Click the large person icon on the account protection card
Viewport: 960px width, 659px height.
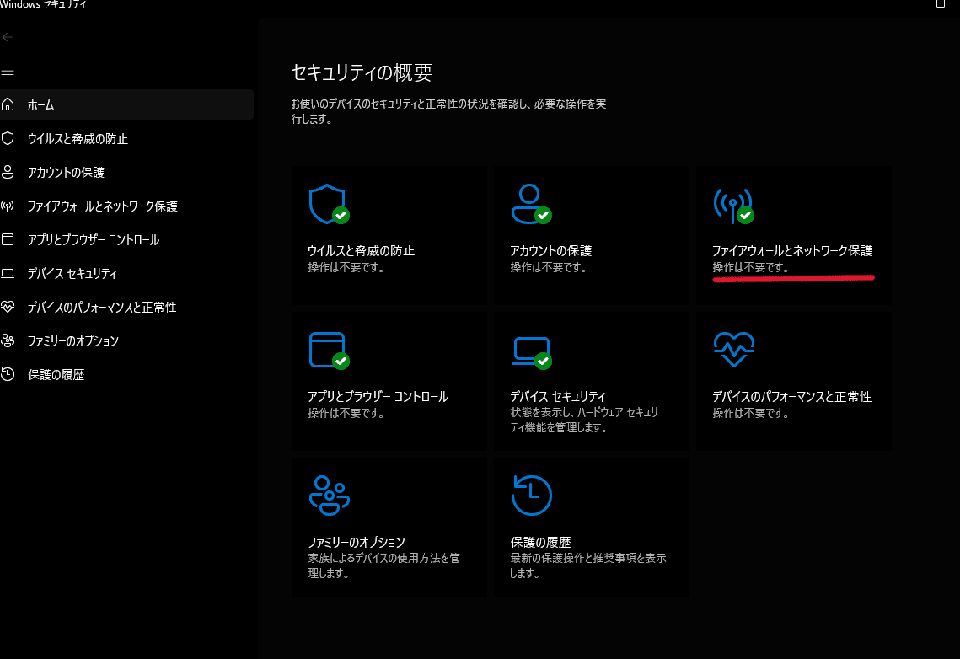click(531, 204)
